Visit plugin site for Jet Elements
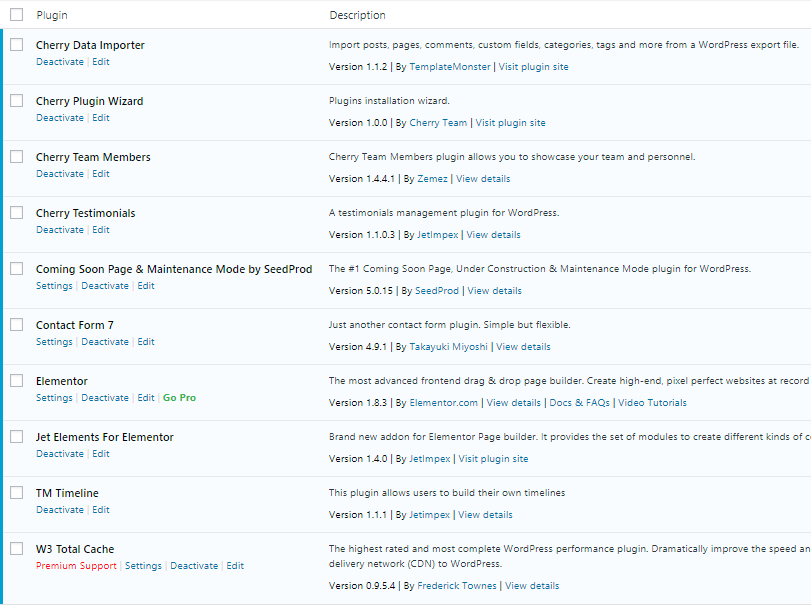Screen dimensions: 811x605 pos(492,459)
